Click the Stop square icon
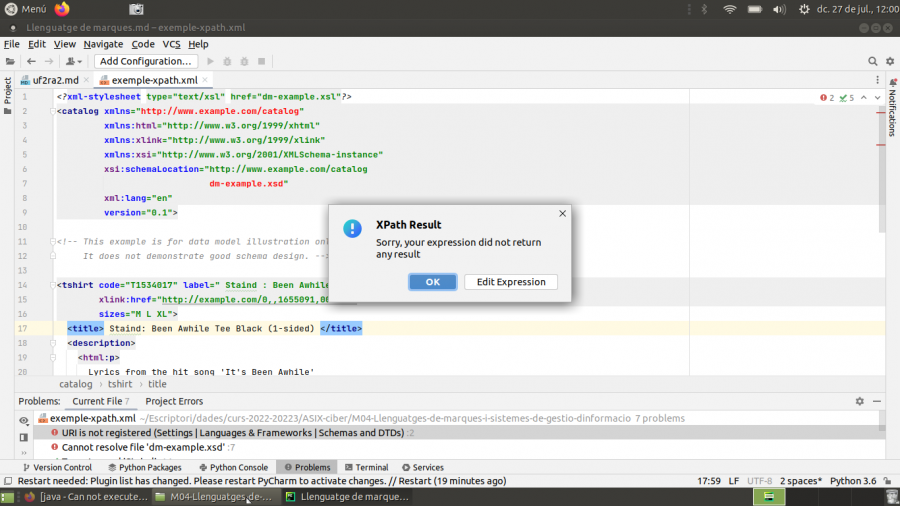 262,61
